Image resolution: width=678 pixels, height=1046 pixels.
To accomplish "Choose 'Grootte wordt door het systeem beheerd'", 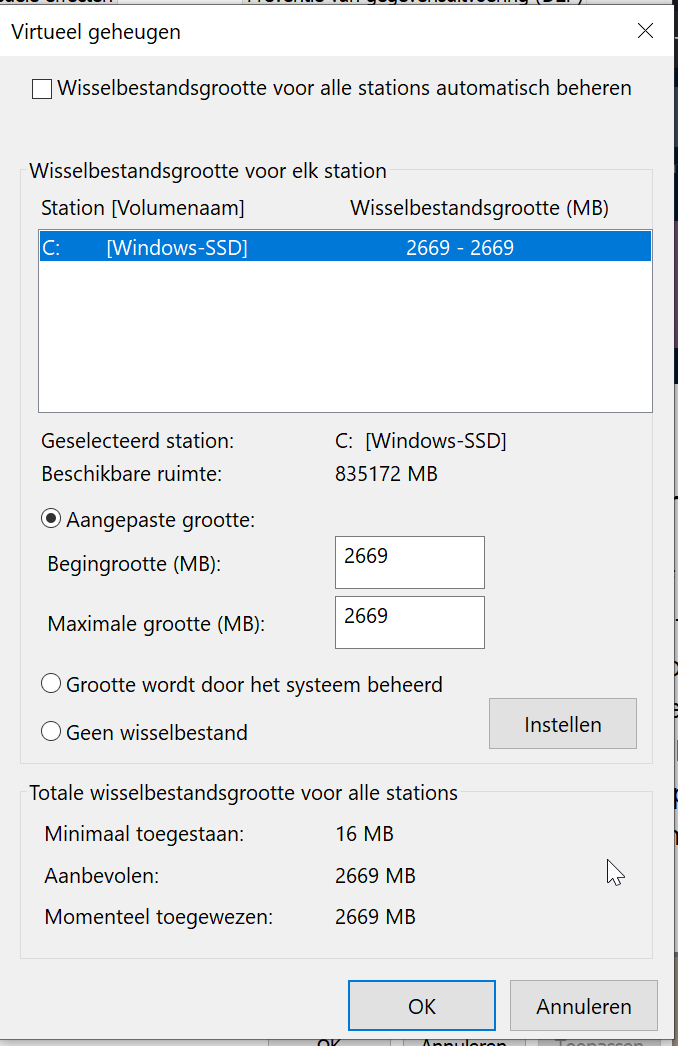I will (51, 685).
